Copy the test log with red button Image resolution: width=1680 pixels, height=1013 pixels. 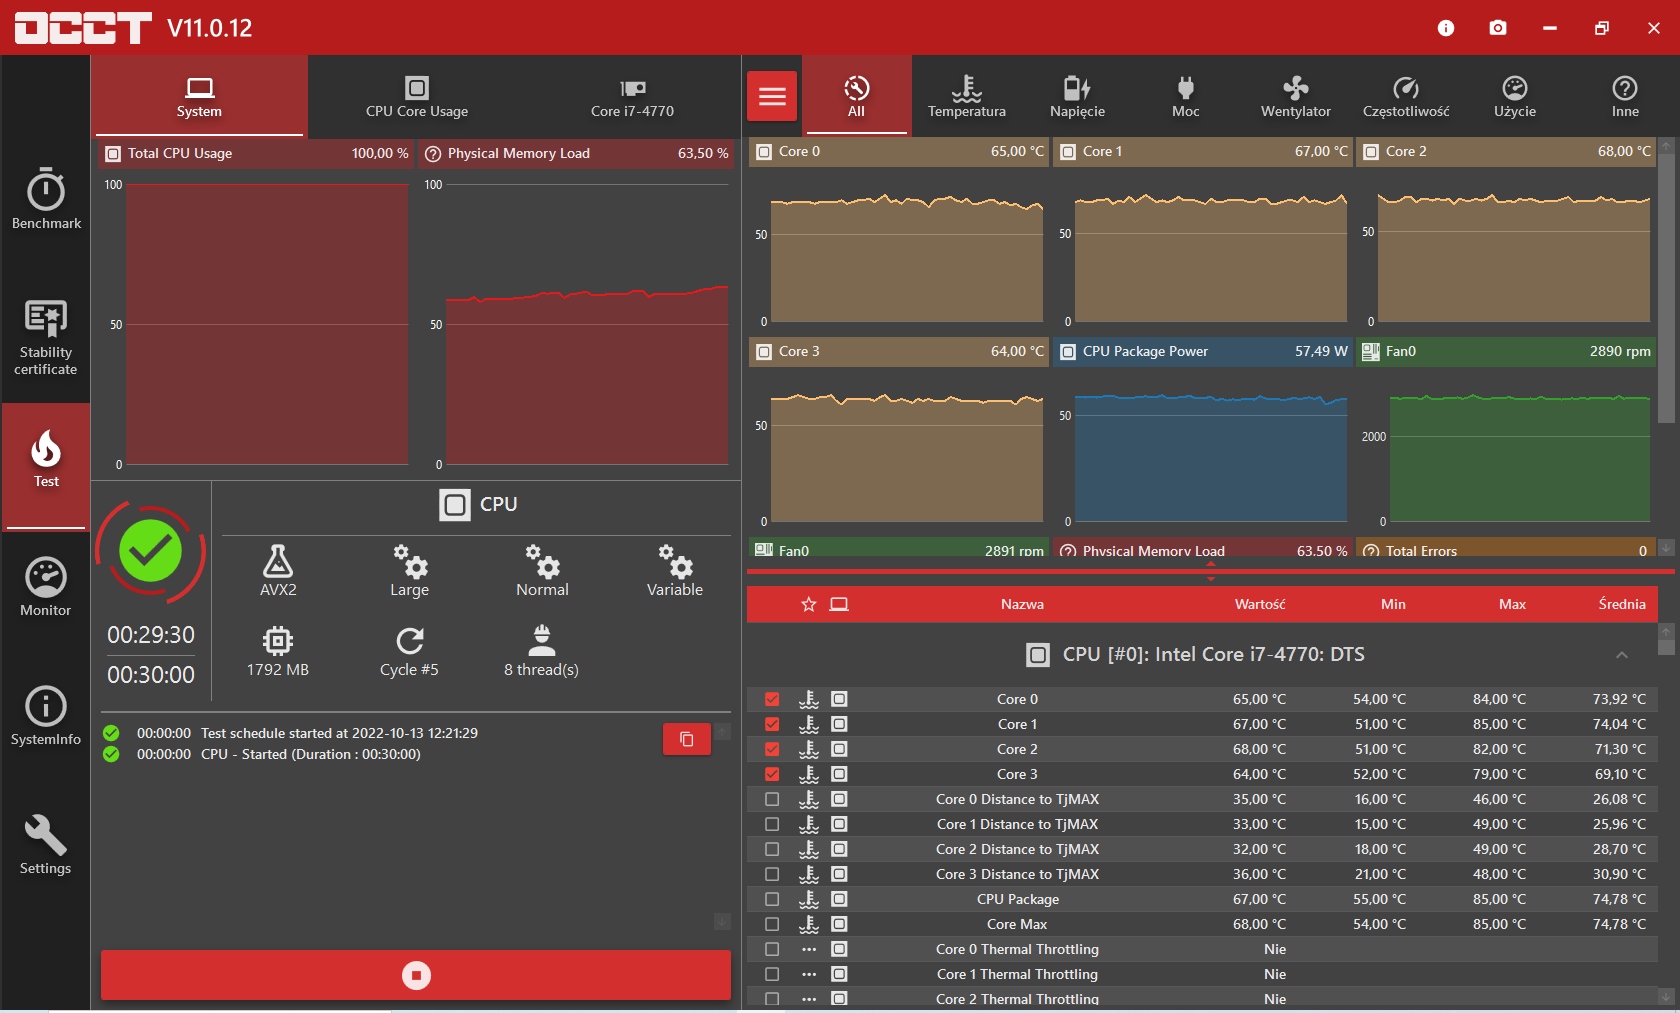click(686, 739)
